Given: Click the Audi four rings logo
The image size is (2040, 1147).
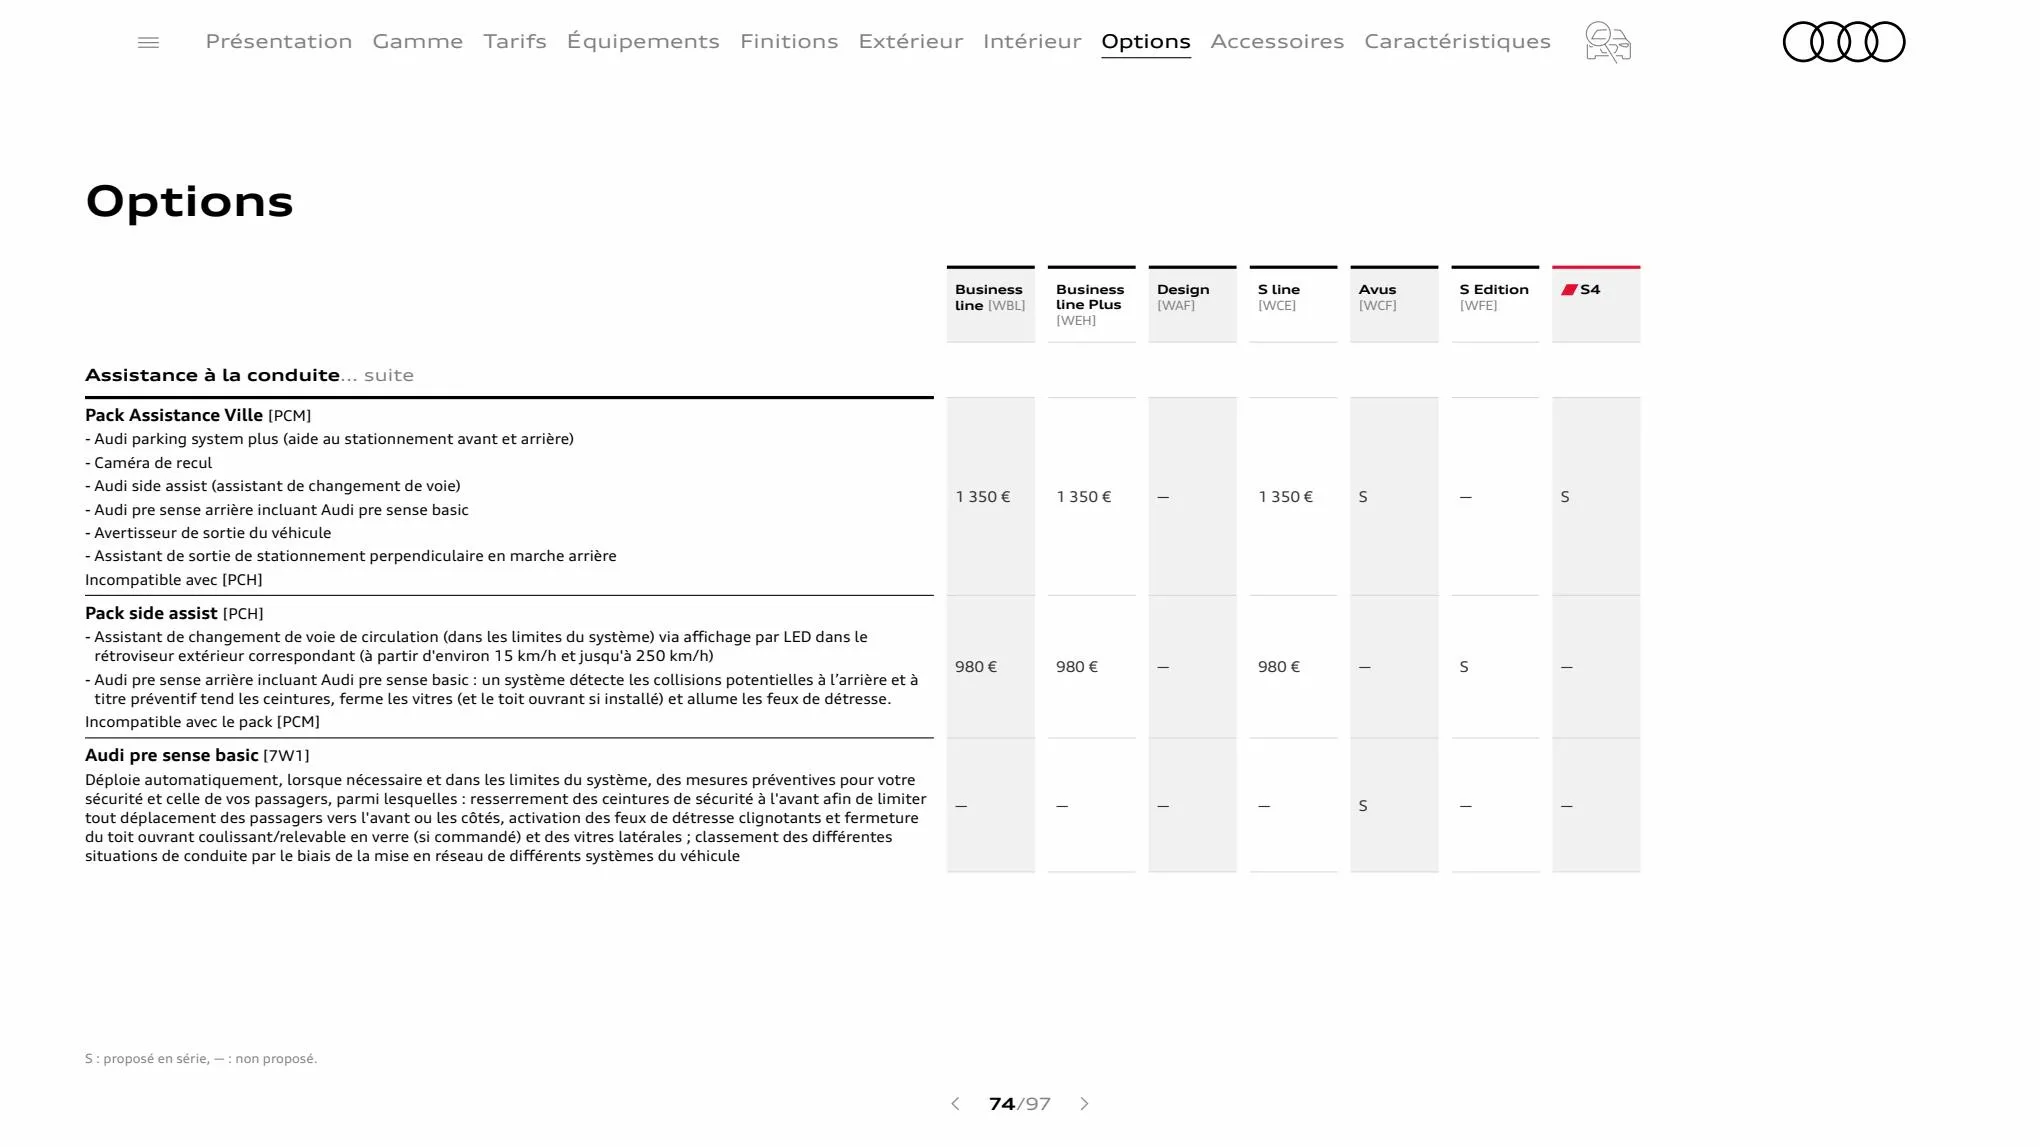Looking at the screenshot, I should pyautogui.click(x=1844, y=42).
